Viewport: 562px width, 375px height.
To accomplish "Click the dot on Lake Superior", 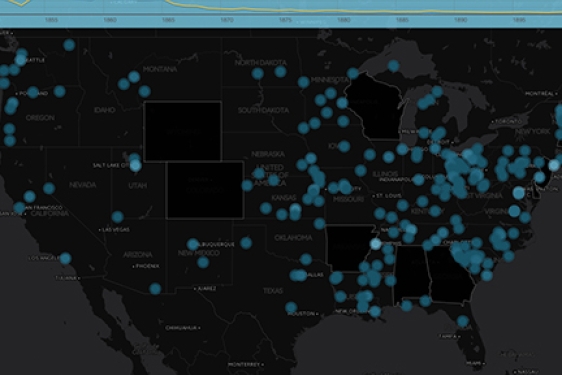I will pyautogui.click(x=394, y=66).
